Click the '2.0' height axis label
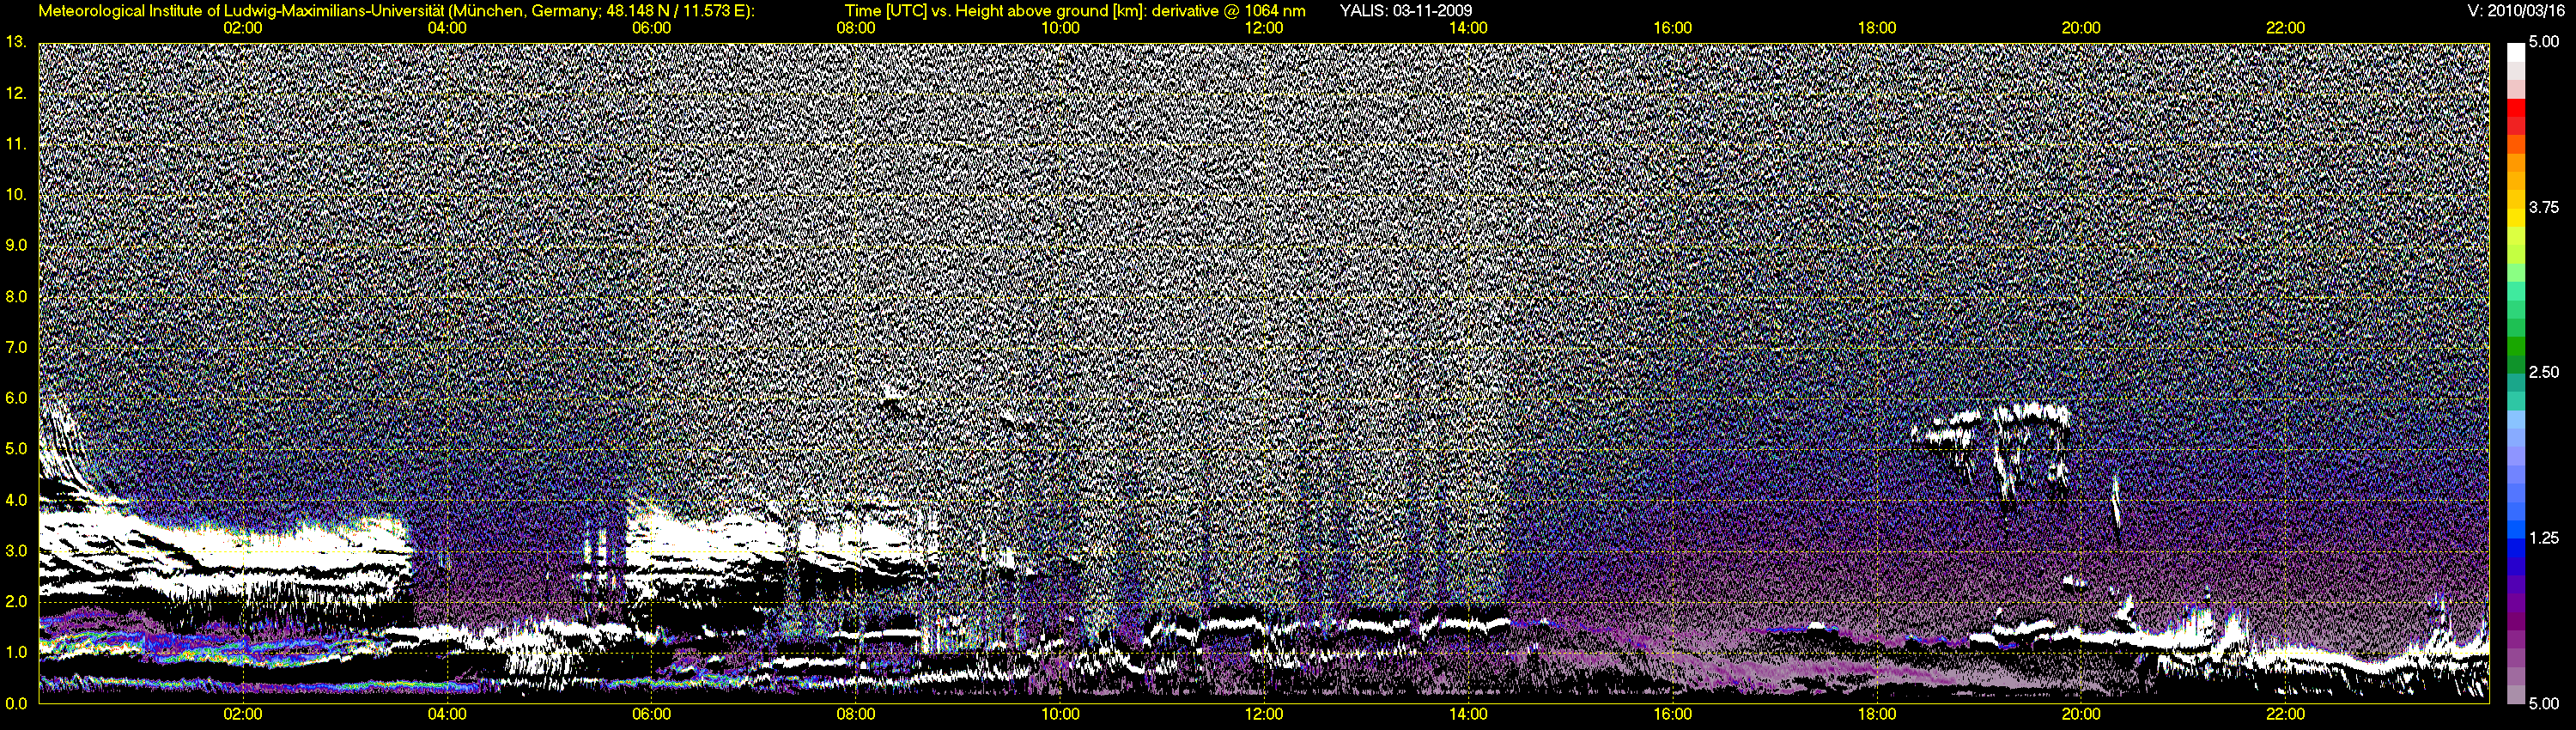Image resolution: width=2576 pixels, height=730 pixels. pyautogui.click(x=16, y=601)
